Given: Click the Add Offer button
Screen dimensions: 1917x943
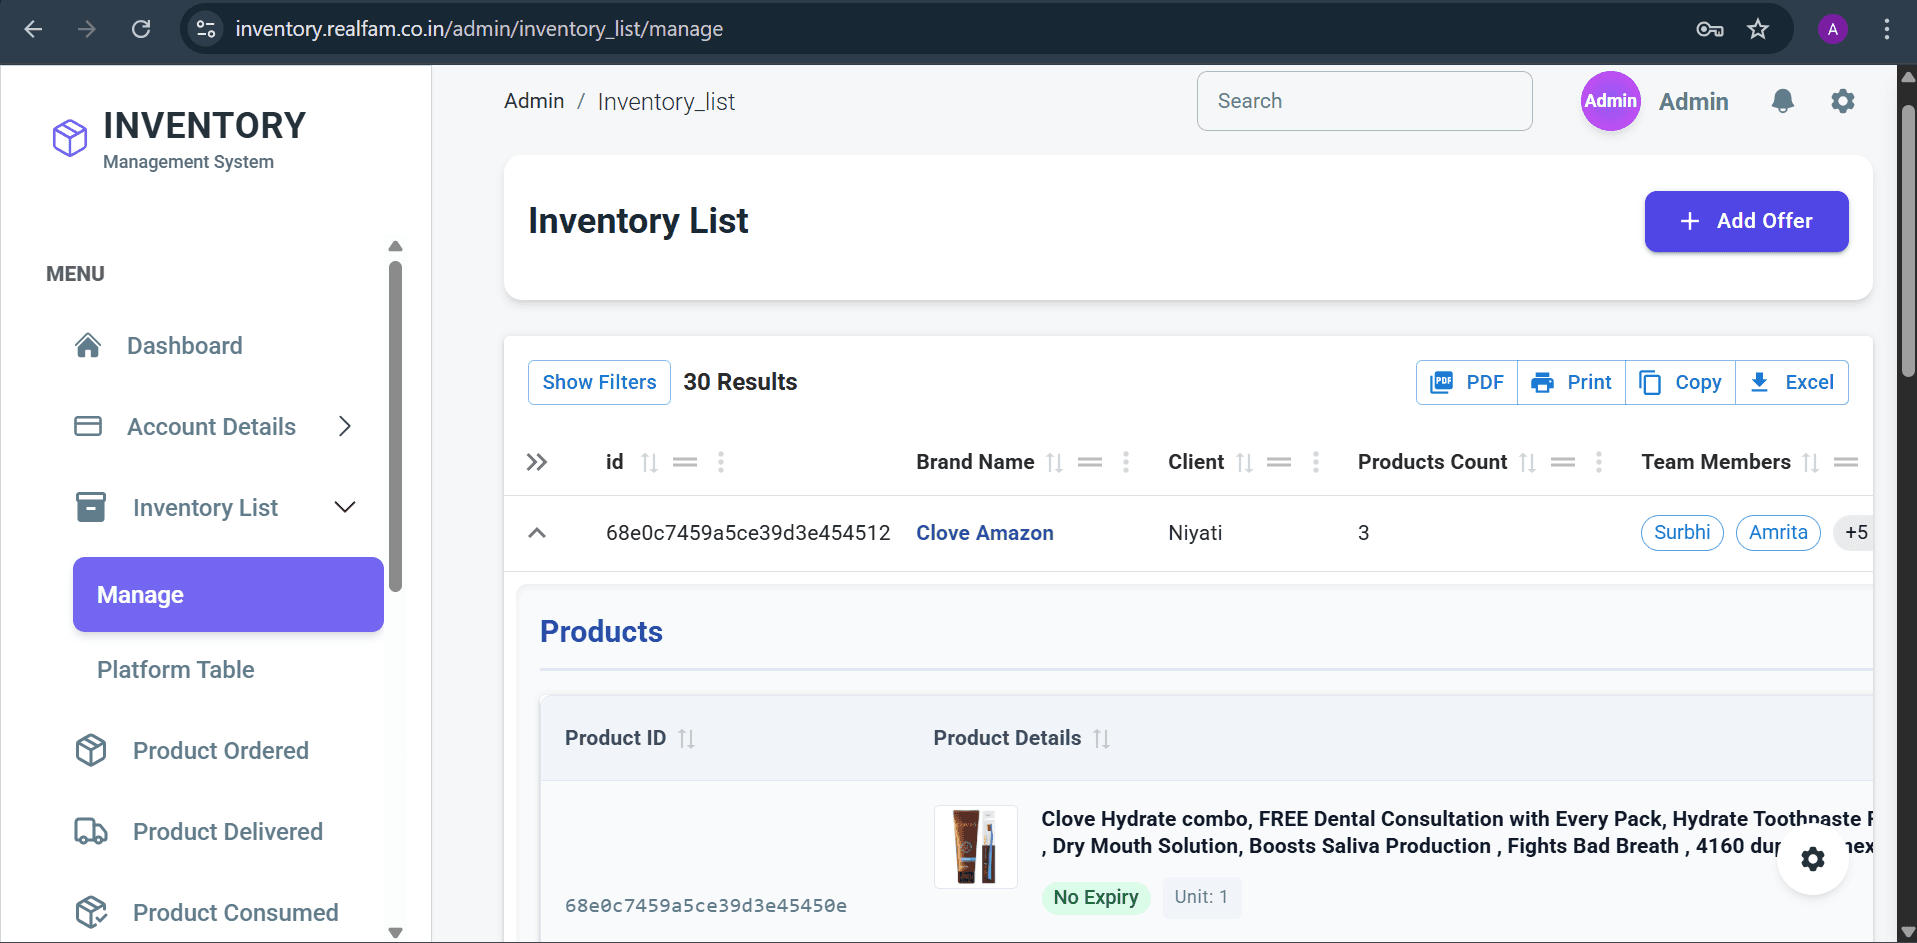Looking at the screenshot, I should (1745, 221).
